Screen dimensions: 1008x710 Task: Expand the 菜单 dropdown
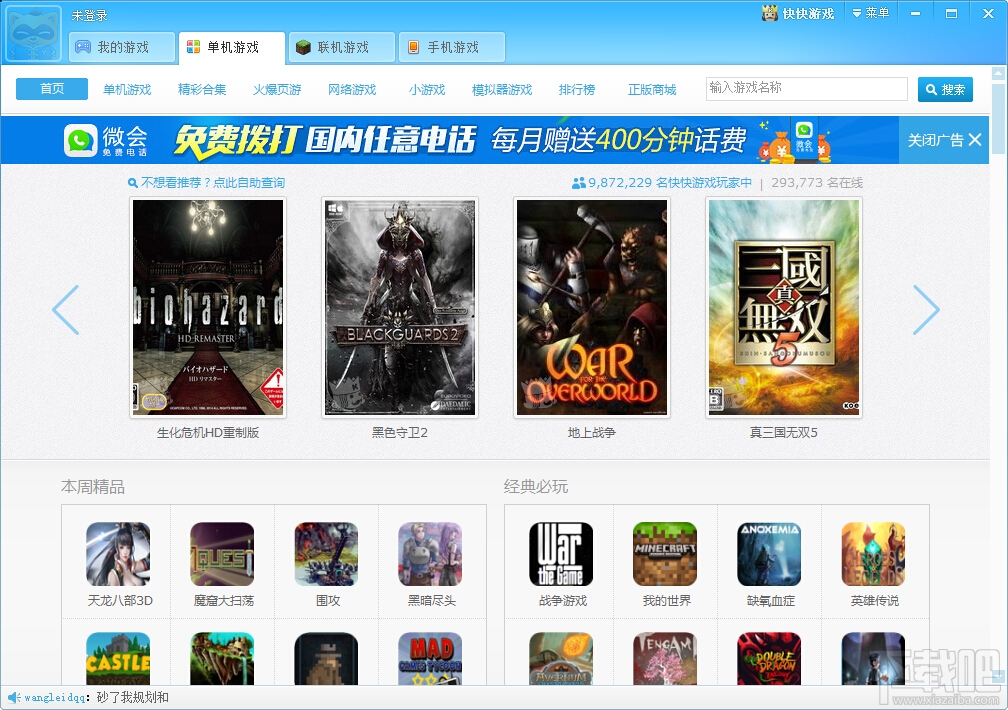coord(870,13)
